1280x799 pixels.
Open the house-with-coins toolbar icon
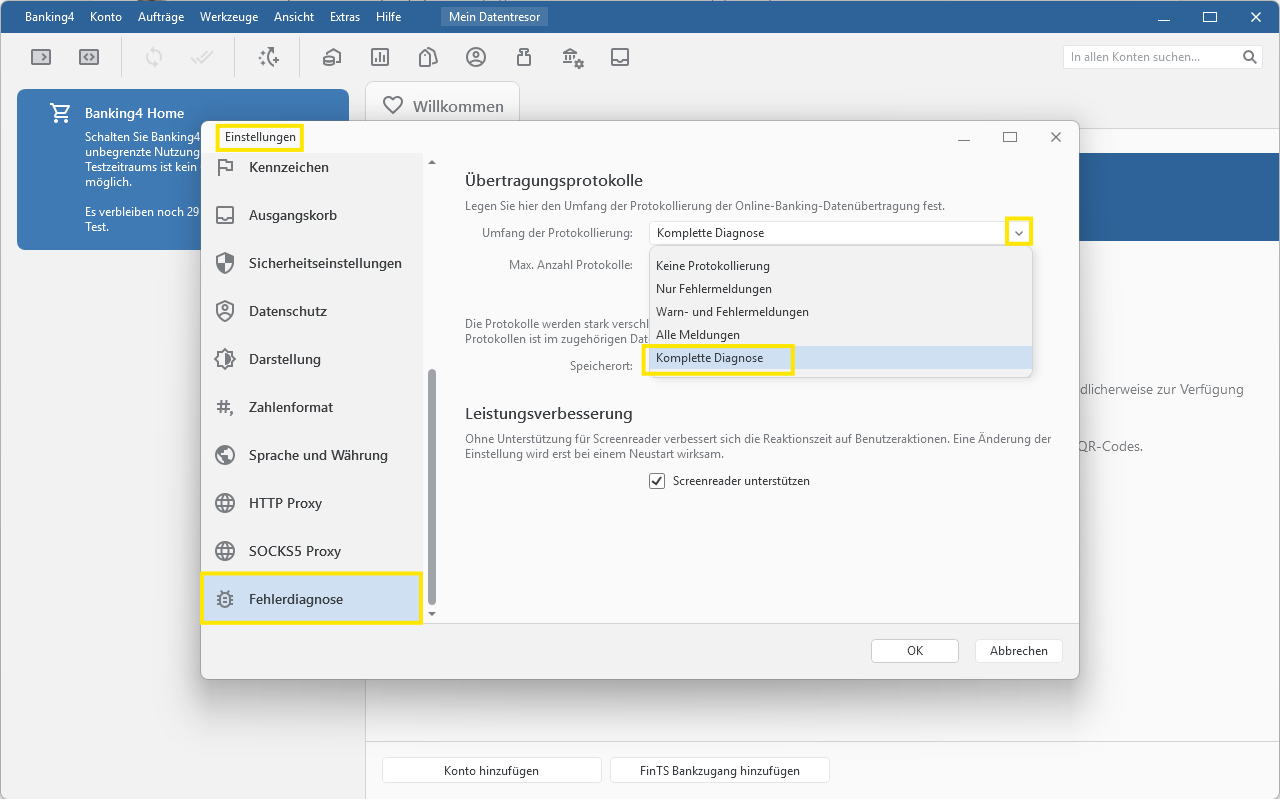pyautogui.click(x=332, y=57)
